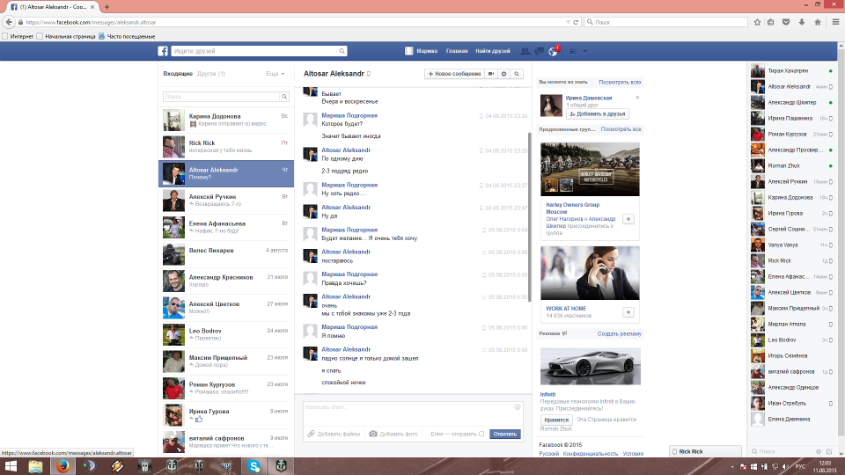Click the РУС language indicator in tray
Image resolution: width=845 pixels, height=475 pixels.
pyautogui.click(x=800, y=466)
